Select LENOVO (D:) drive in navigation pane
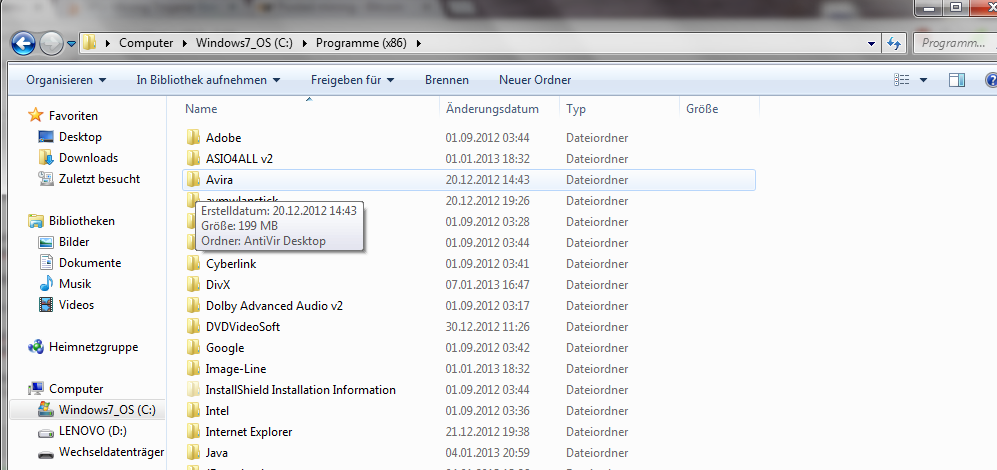The height and width of the screenshot is (470, 997). pos(93,431)
